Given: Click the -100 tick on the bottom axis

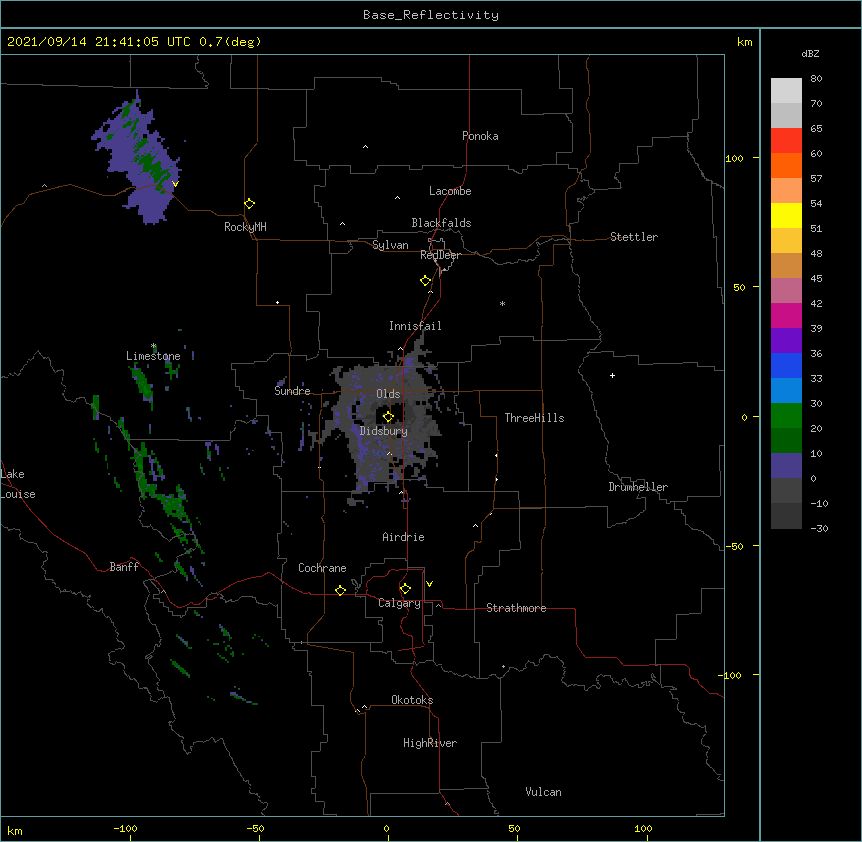Looking at the screenshot, I should [x=125, y=828].
